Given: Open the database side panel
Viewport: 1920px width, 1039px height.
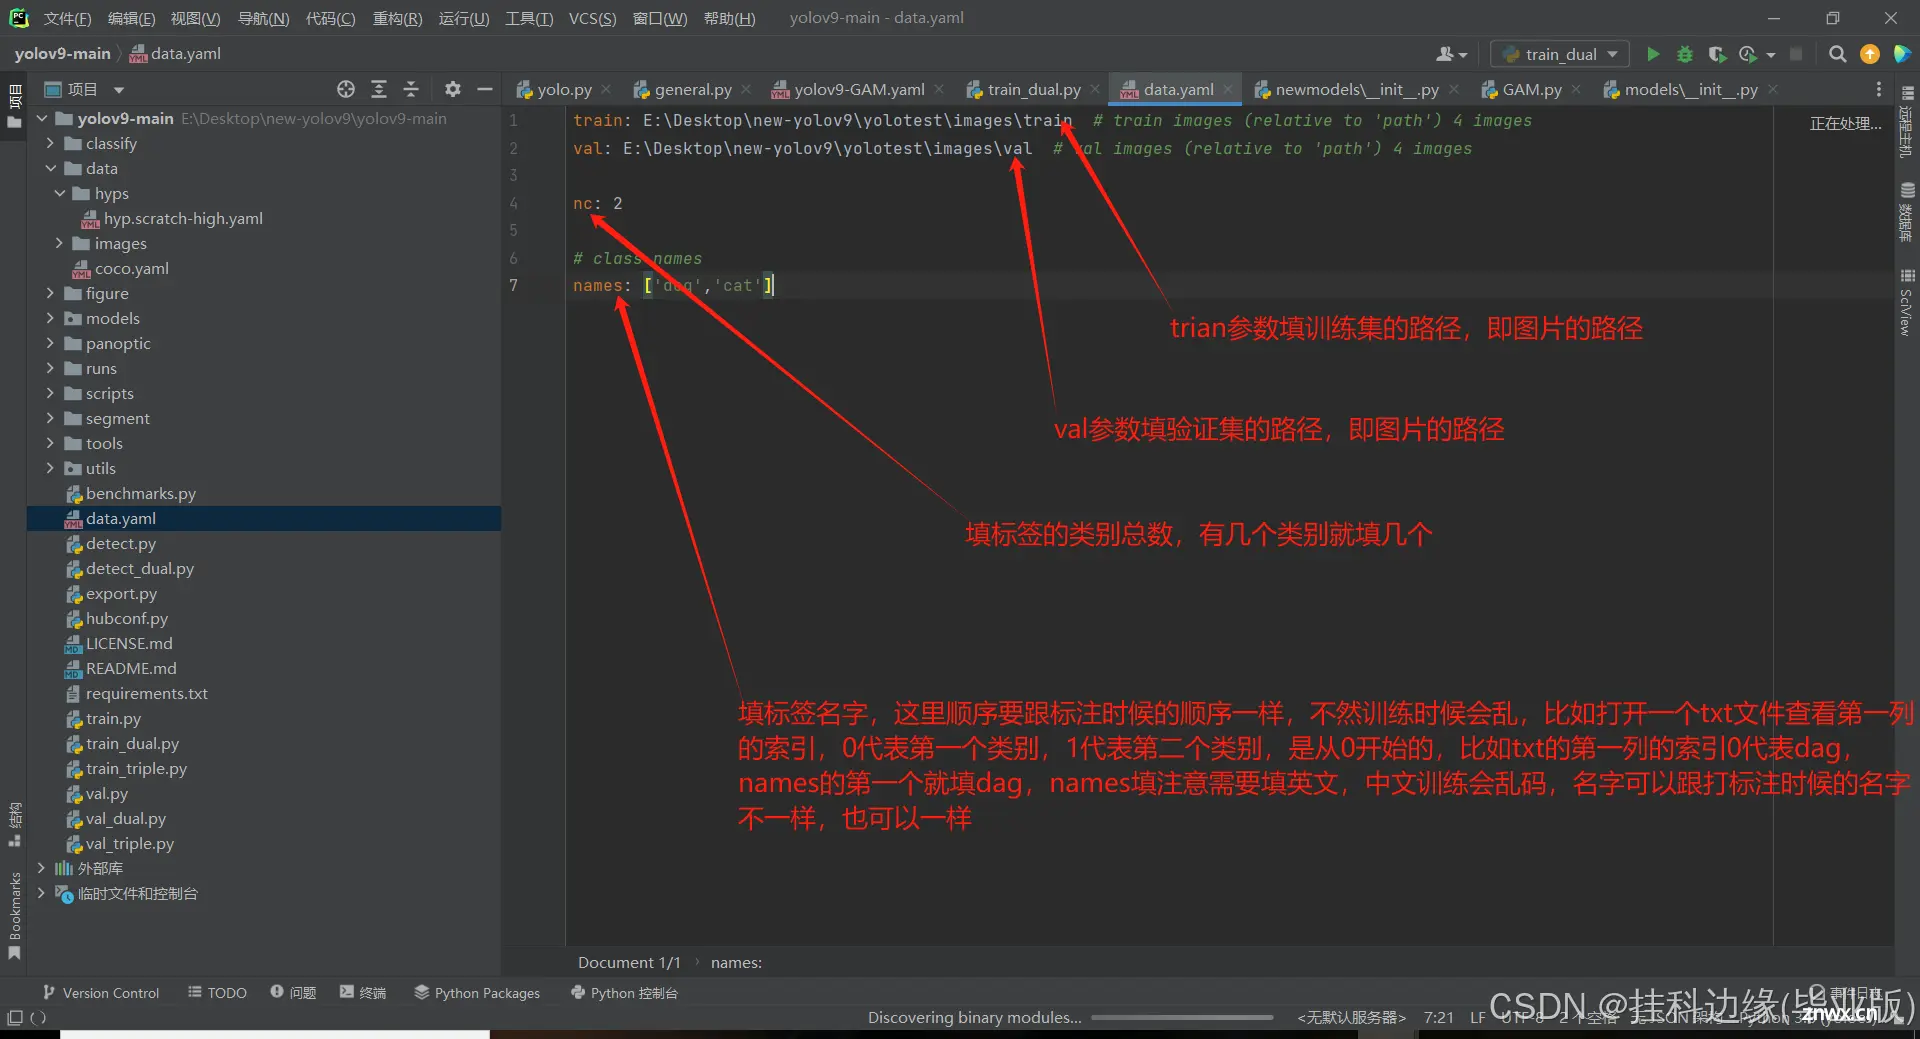Looking at the screenshot, I should pos(1907,212).
